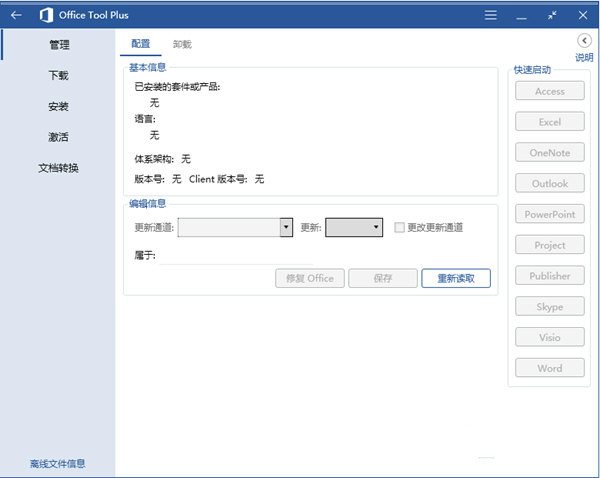Screen dimensions: 600x478
Task: Switch to the 配置 tab
Action: coord(140,44)
